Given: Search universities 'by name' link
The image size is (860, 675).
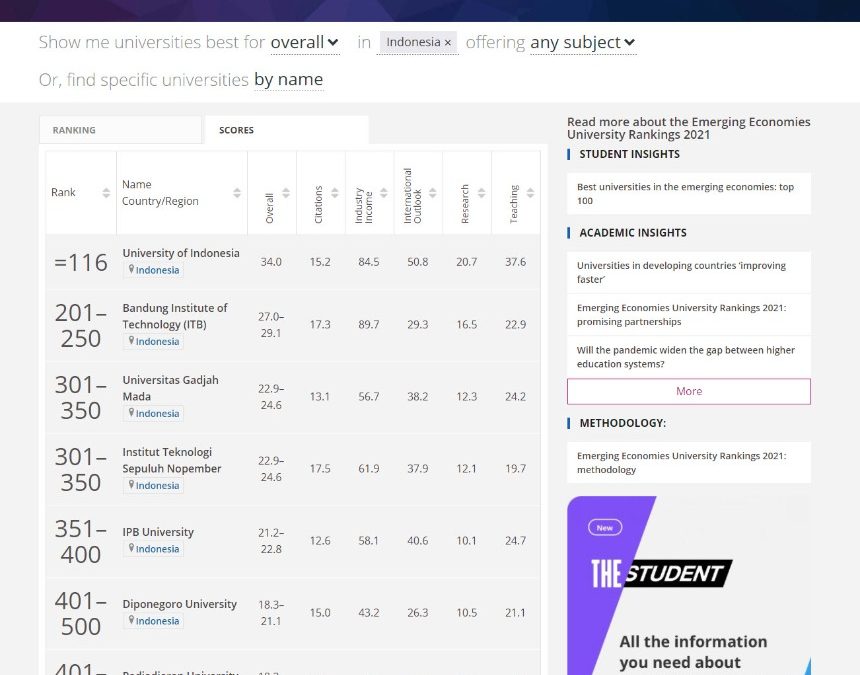Looking at the screenshot, I should 288,80.
